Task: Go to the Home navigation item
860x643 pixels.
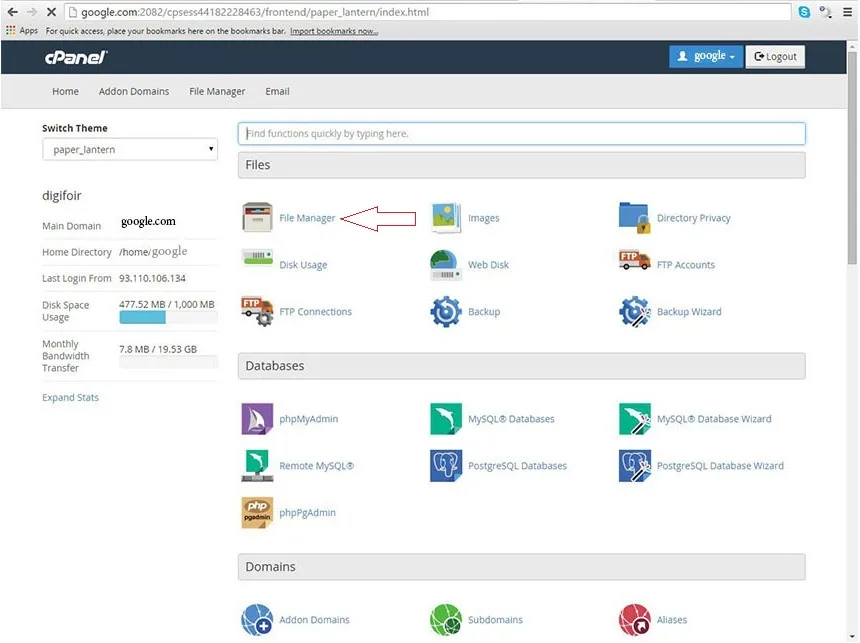Action: click(x=65, y=91)
